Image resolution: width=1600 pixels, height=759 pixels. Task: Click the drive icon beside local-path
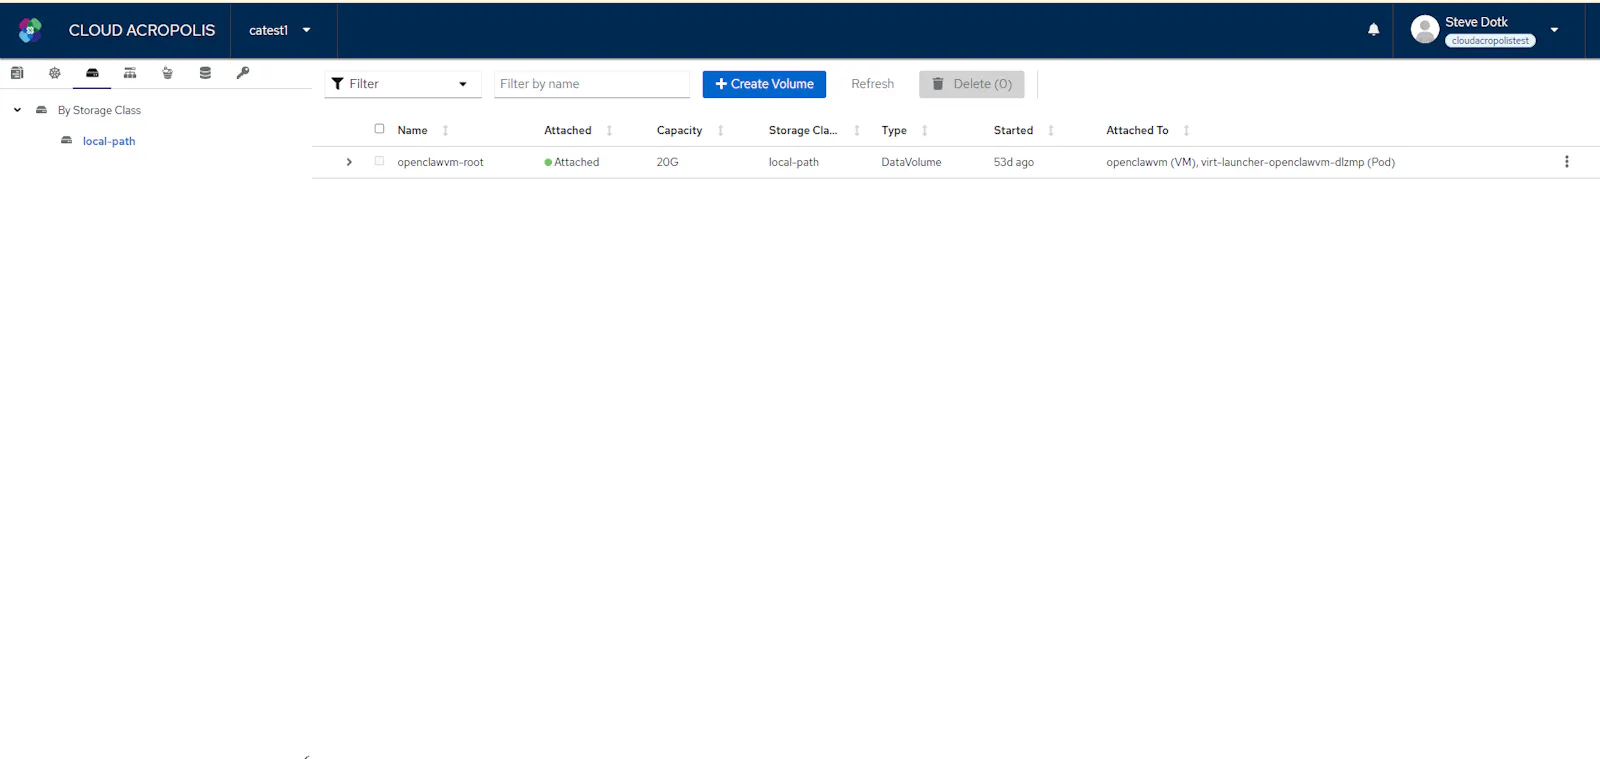[x=67, y=141]
